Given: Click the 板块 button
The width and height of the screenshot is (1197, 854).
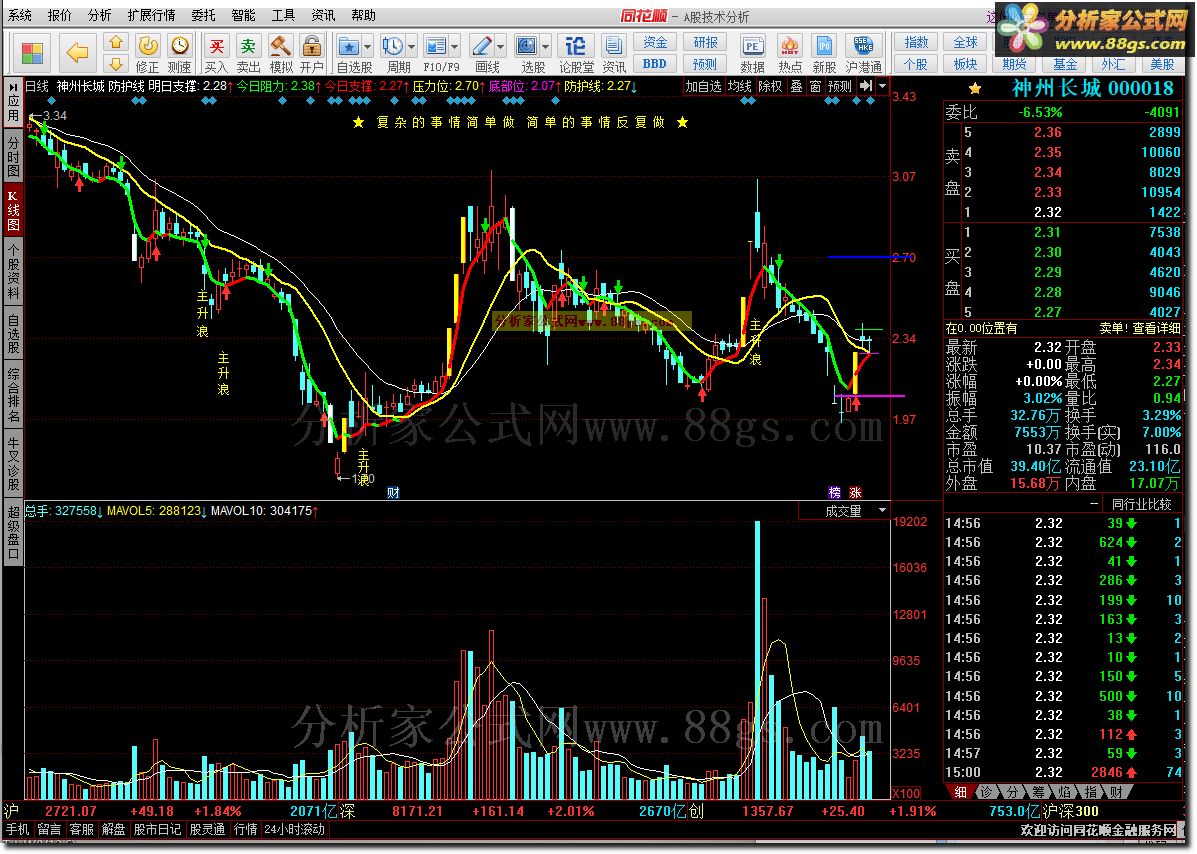Looking at the screenshot, I should (x=966, y=64).
